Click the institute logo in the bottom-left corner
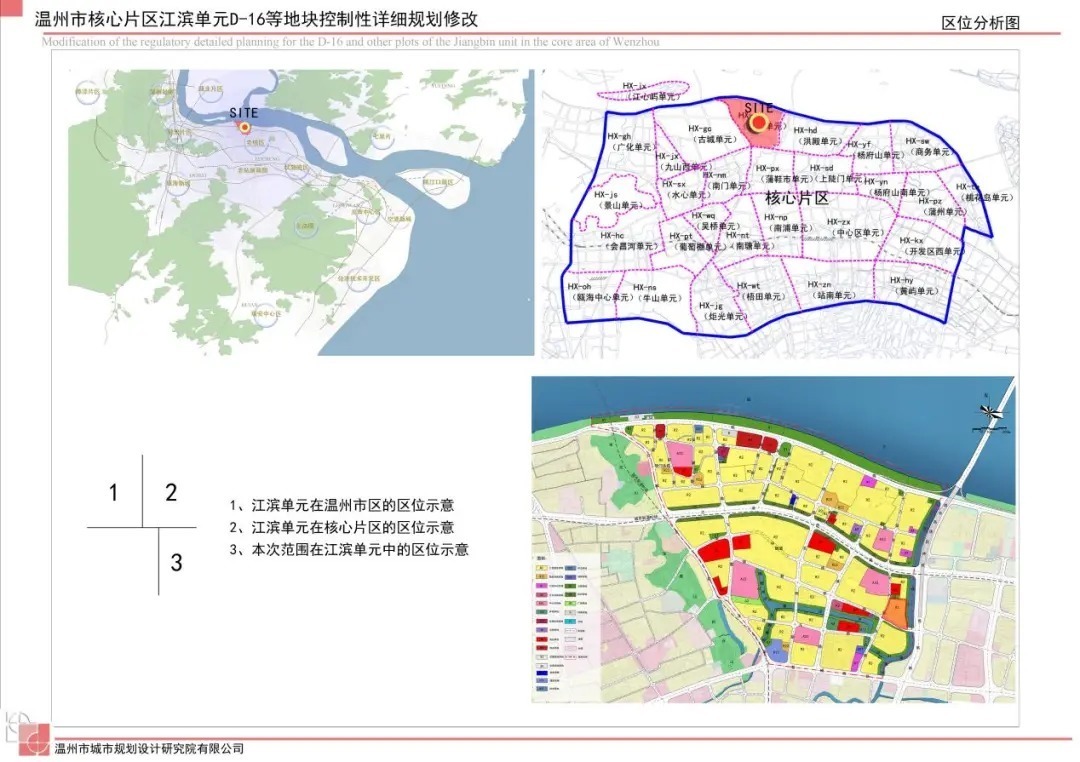Image resolution: width=1080 pixels, height=762 pixels. click(27, 734)
